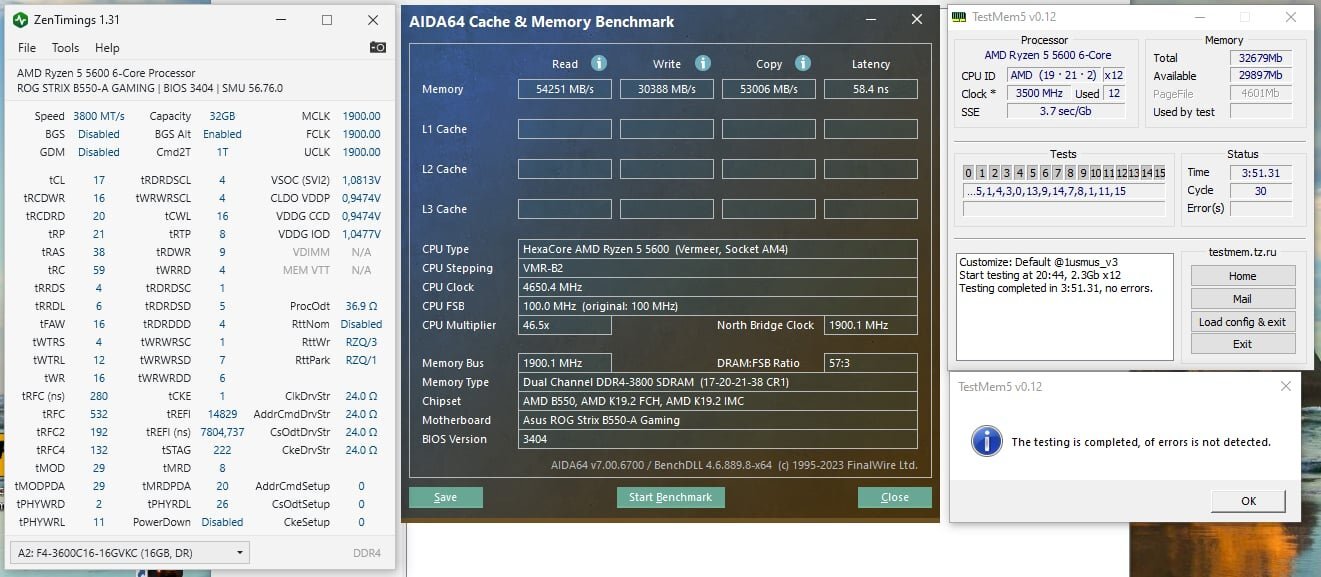The image size is (1321, 577).
Task: Click the Cmd2T value 1T
Action: pyautogui.click(x=222, y=152)
